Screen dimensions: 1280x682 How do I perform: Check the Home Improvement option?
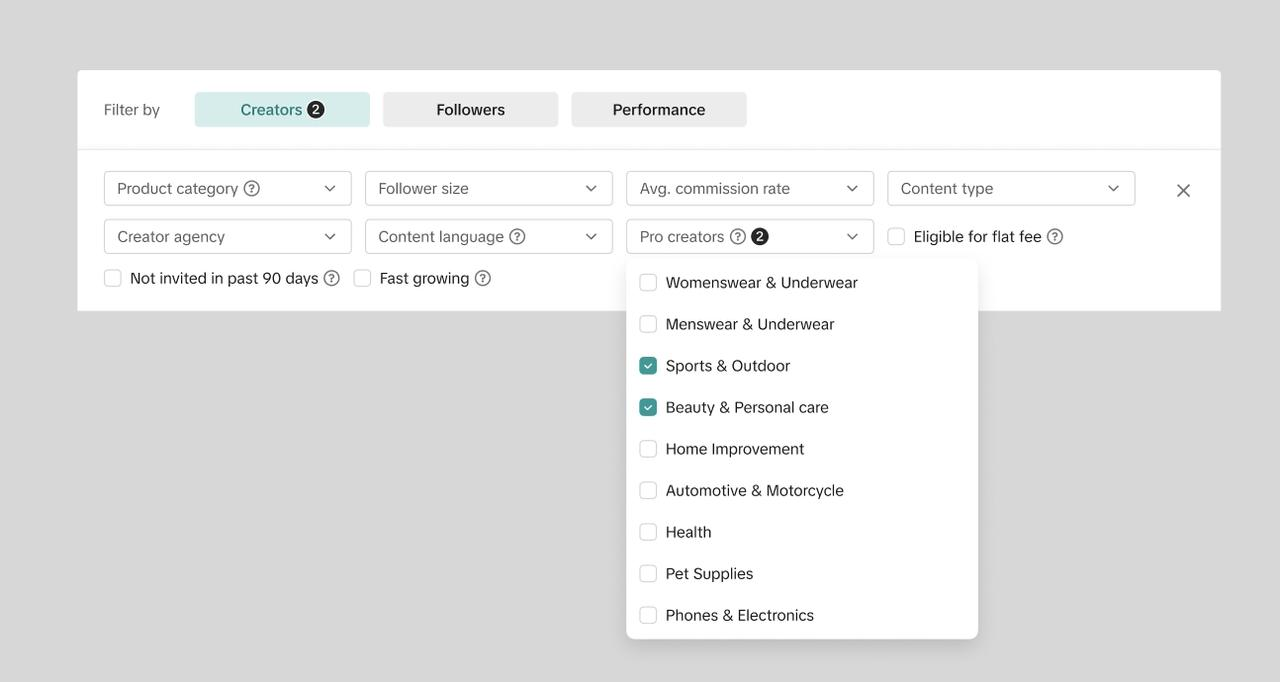648,449
